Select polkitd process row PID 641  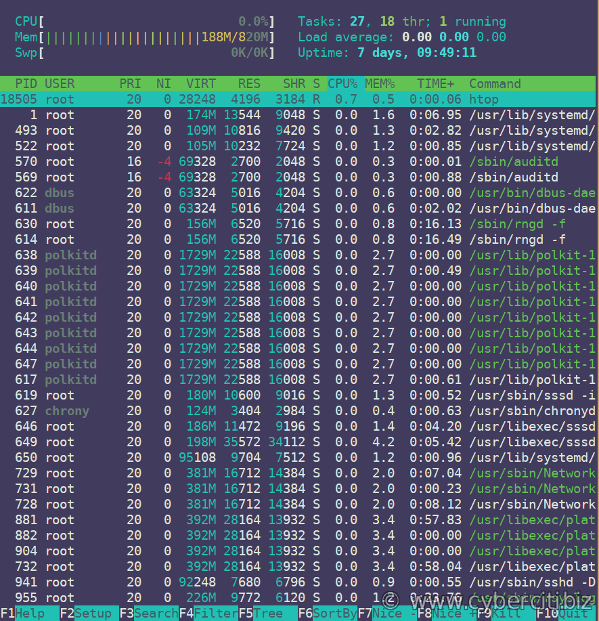(x=298, y=302)
